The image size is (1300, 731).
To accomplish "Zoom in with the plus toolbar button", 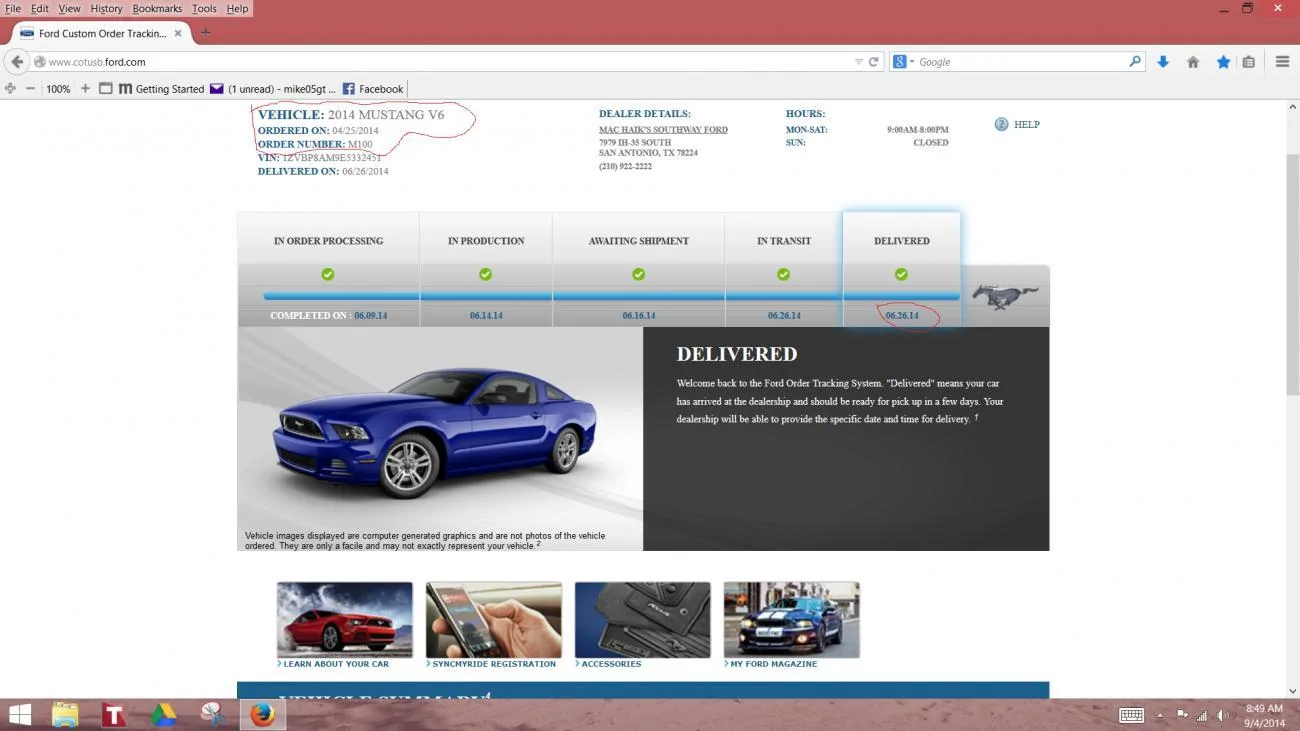I will coord(85,89).
